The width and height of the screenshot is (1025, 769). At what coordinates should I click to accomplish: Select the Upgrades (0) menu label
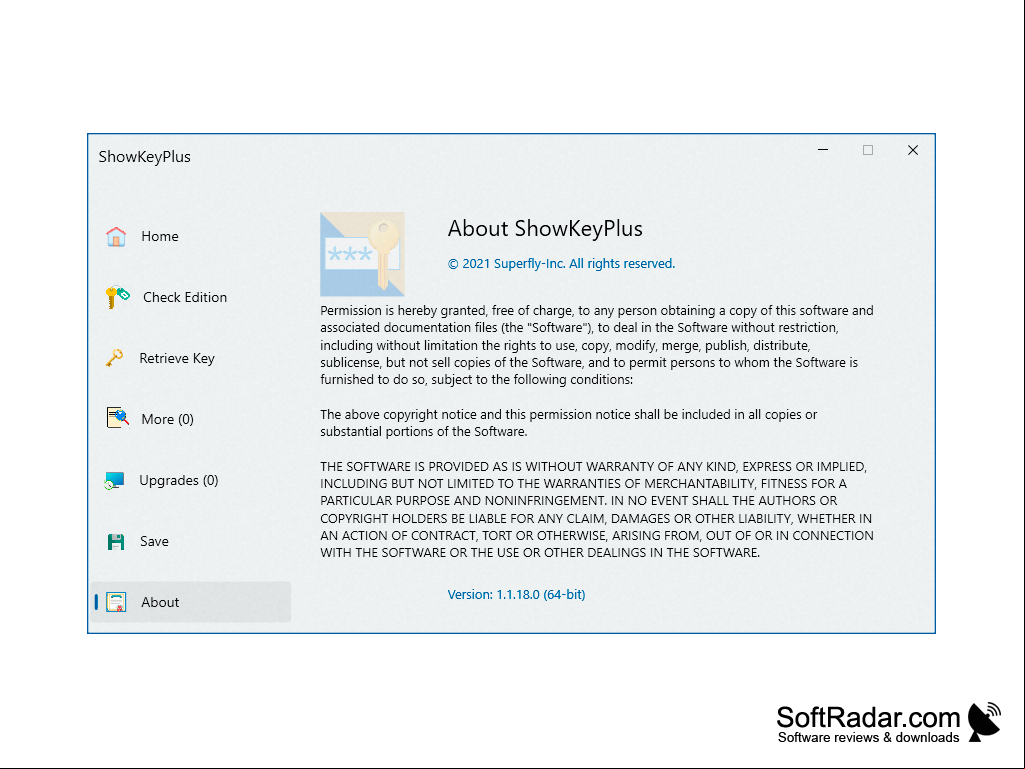pyautogui.click(x=178, y=481)
